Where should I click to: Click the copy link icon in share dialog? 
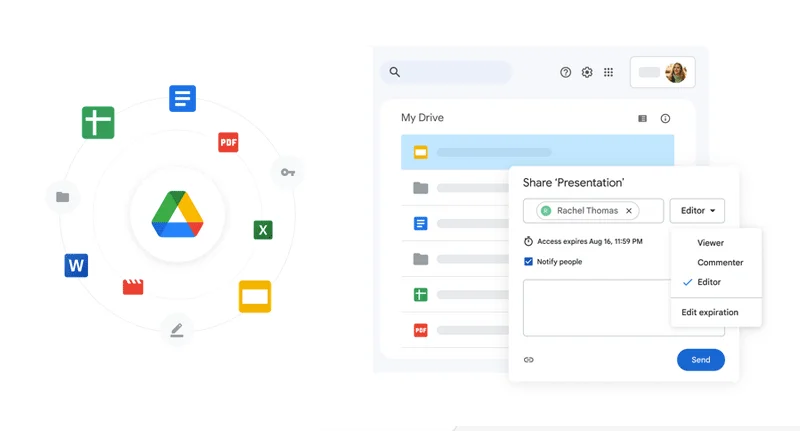[529, 360]
